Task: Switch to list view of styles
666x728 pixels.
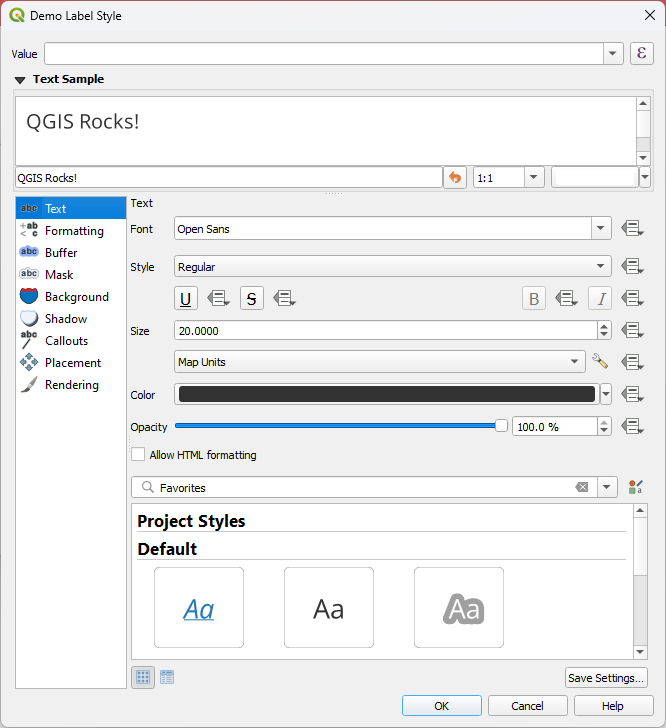Action: point(167,677)
